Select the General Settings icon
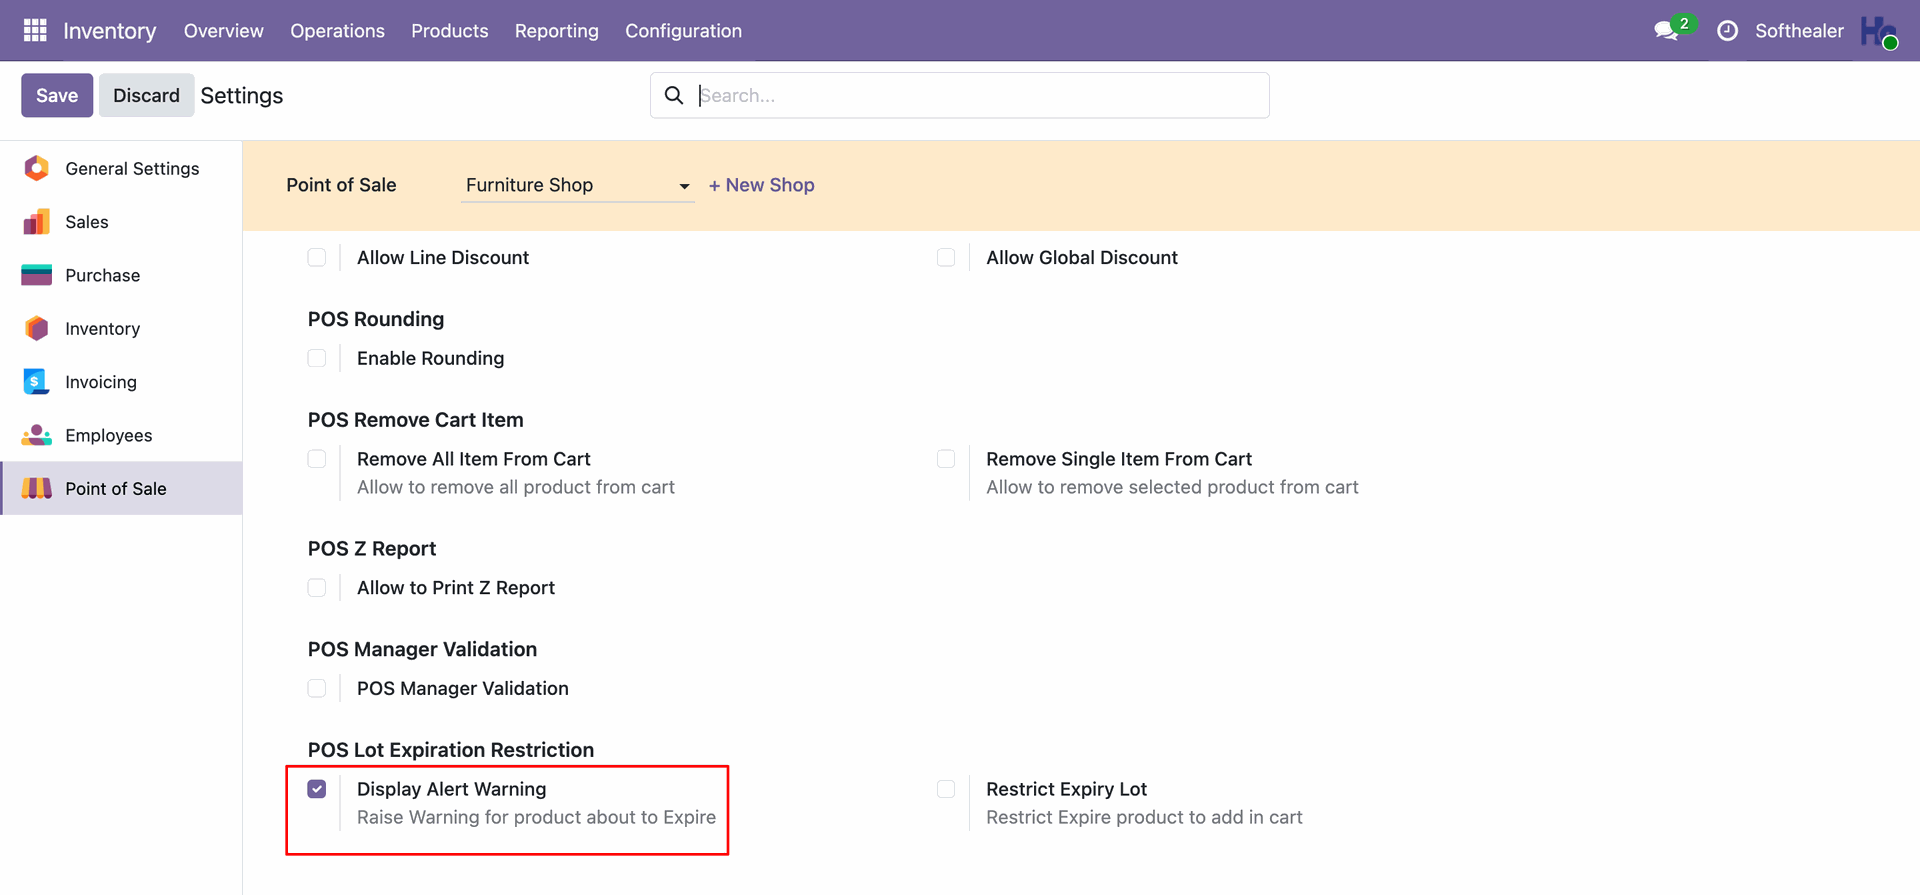The image size is (1920, 895). coord(37,168)
